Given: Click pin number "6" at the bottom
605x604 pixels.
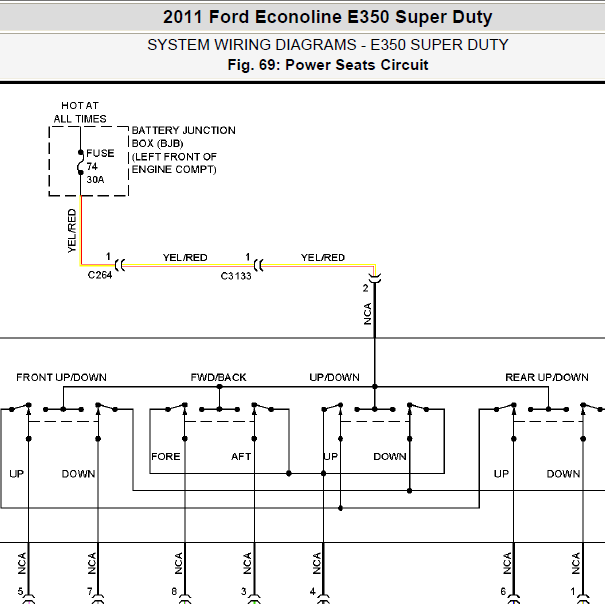Looking at the screenshot, I should click(503, 591).
